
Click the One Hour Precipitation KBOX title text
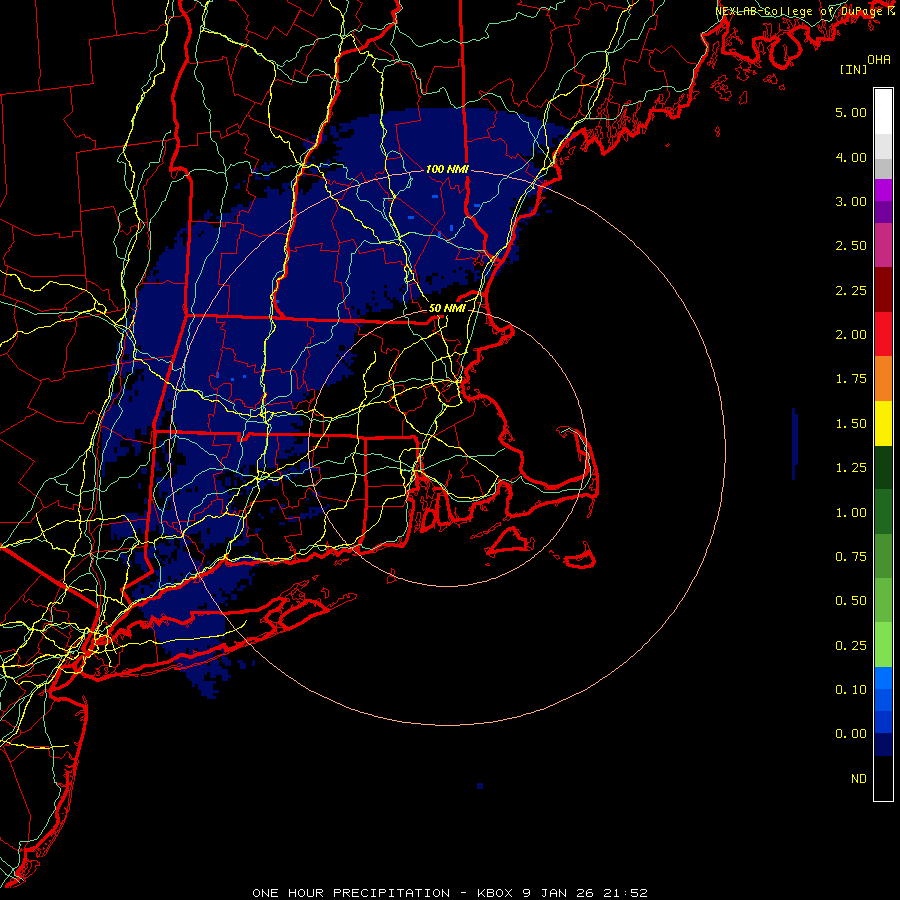pos(450,893)
